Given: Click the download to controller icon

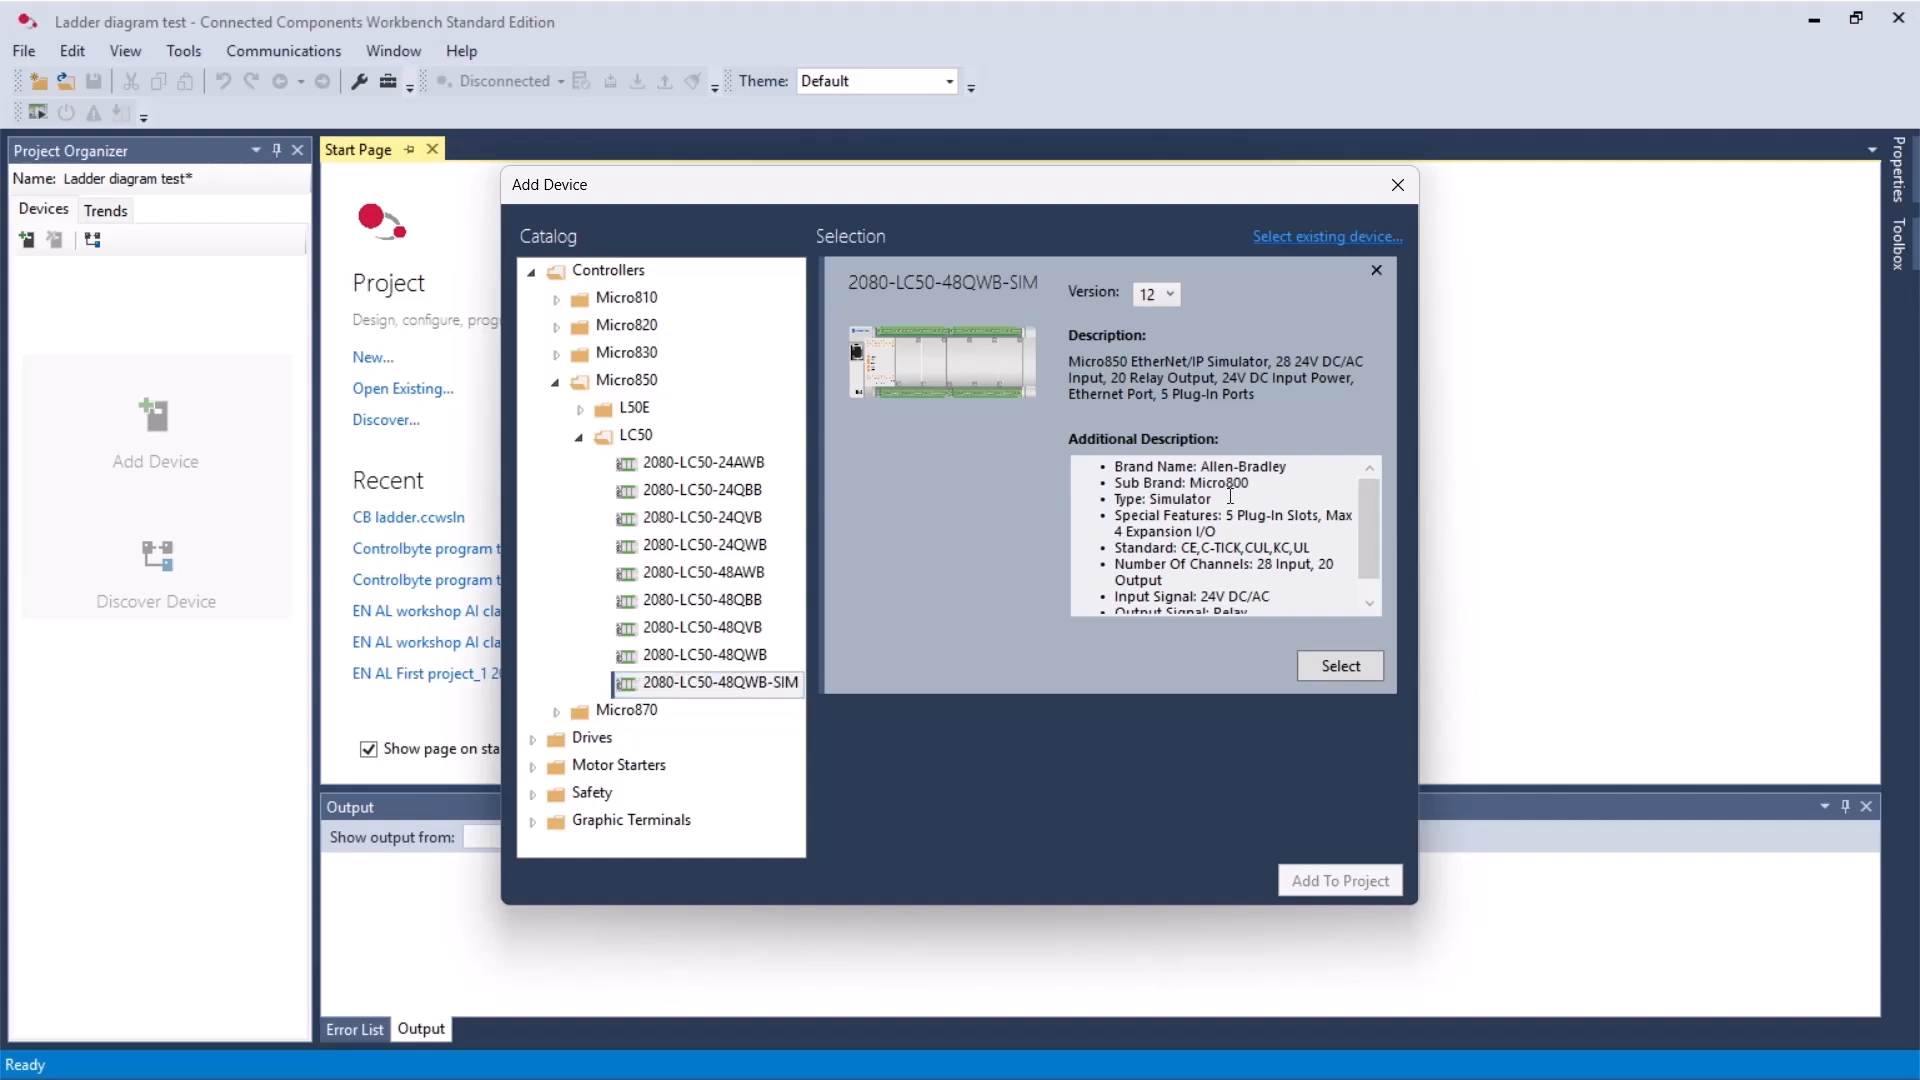Looking at the screenshot, I should coord(637,81).
